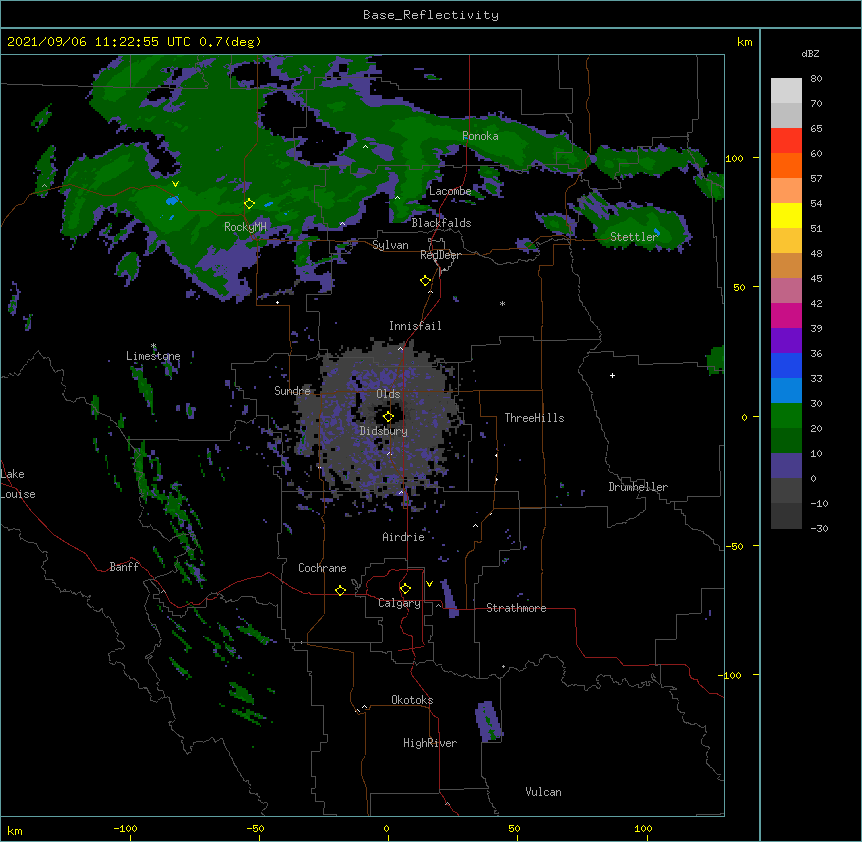Image resolution: width=862 pixels, height=842 pixels.
Task: Click the Banff label
Action: point(124,567)
